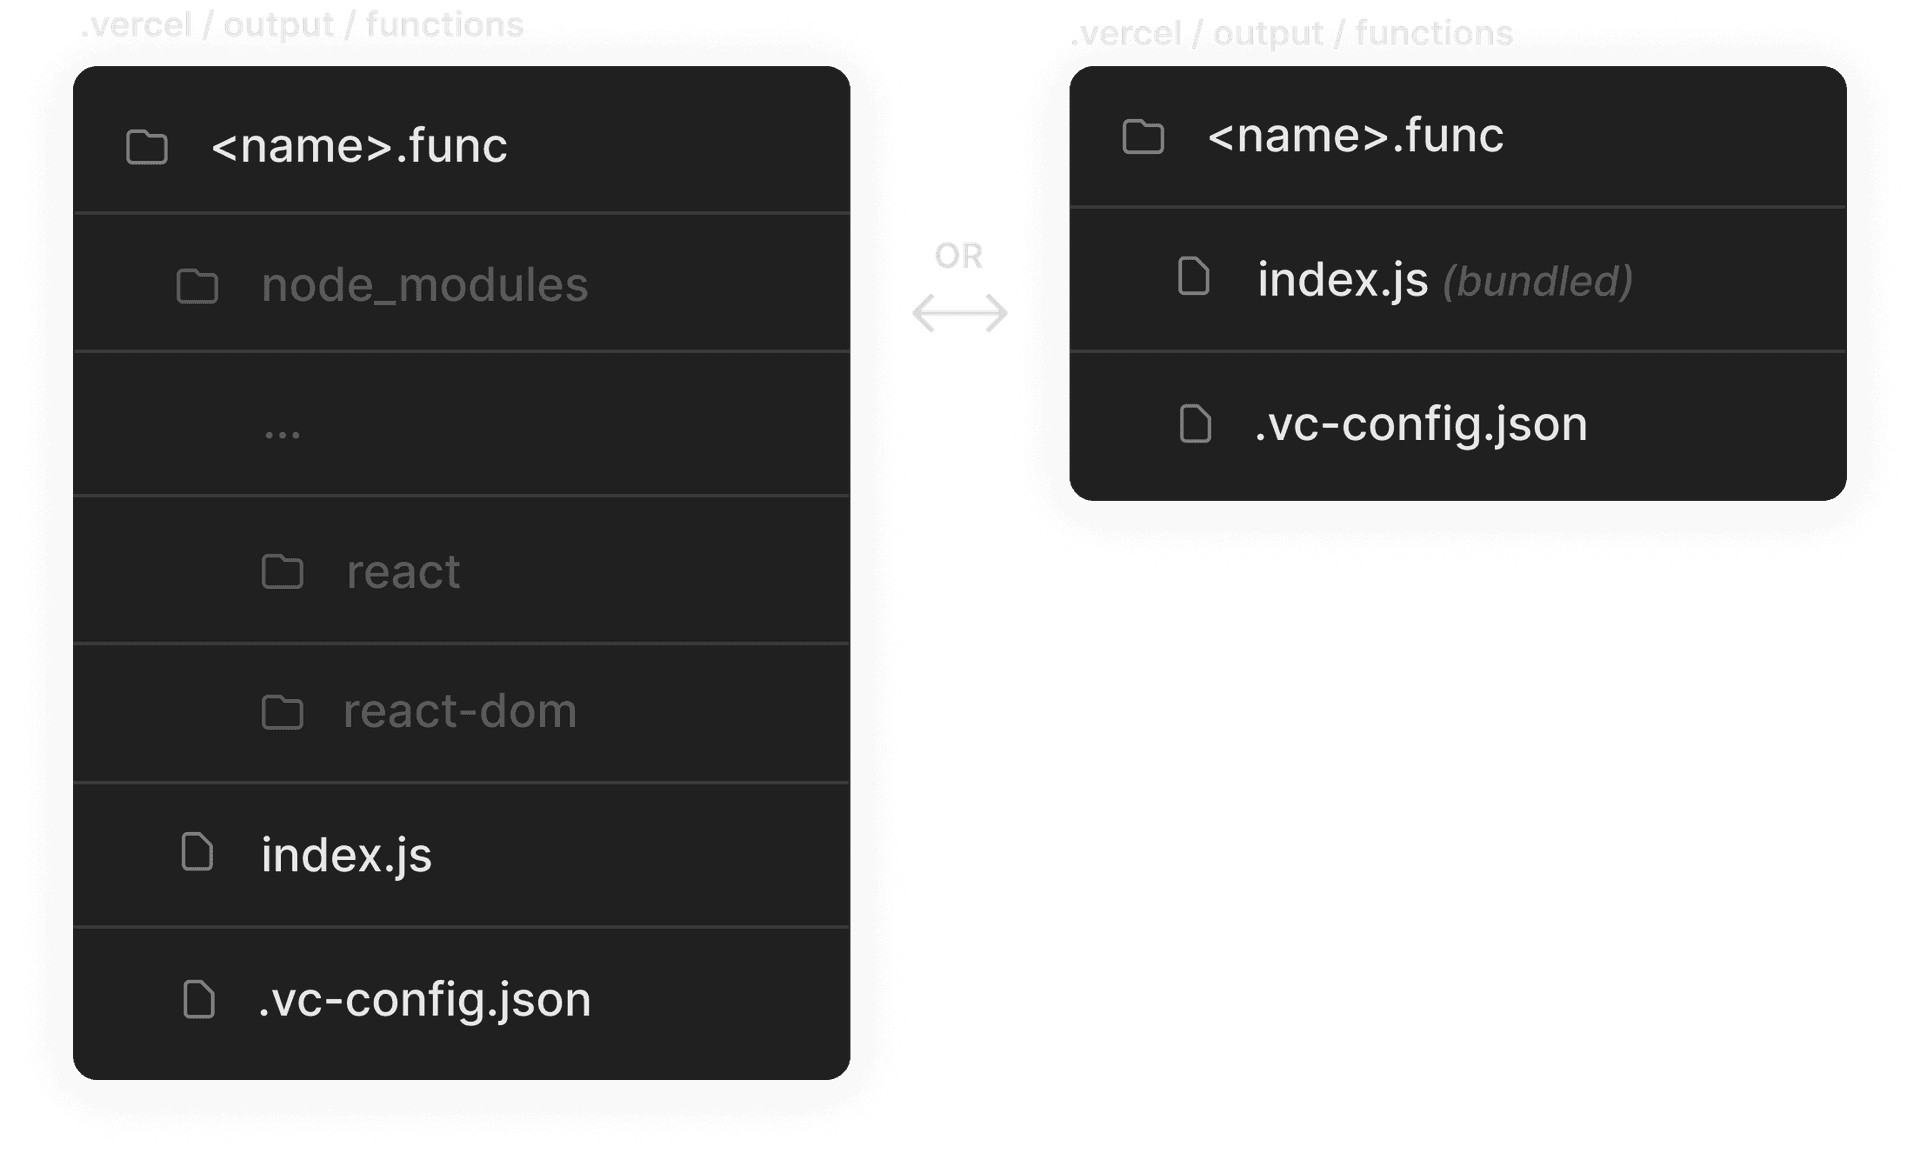Open .vc-config.json name below bundled index.js
The height and width of the screenshot is (1160, 1920).
point(1421,425)
